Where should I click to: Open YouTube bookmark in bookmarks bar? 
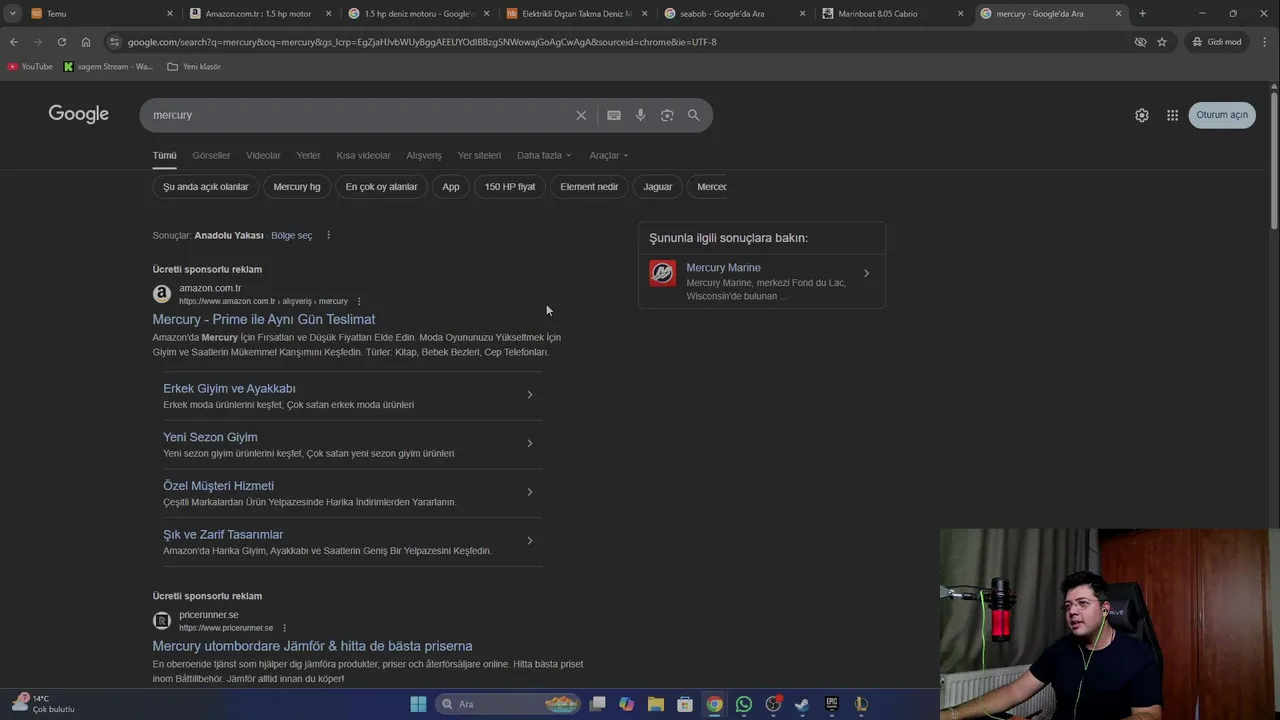click(30, 66)
